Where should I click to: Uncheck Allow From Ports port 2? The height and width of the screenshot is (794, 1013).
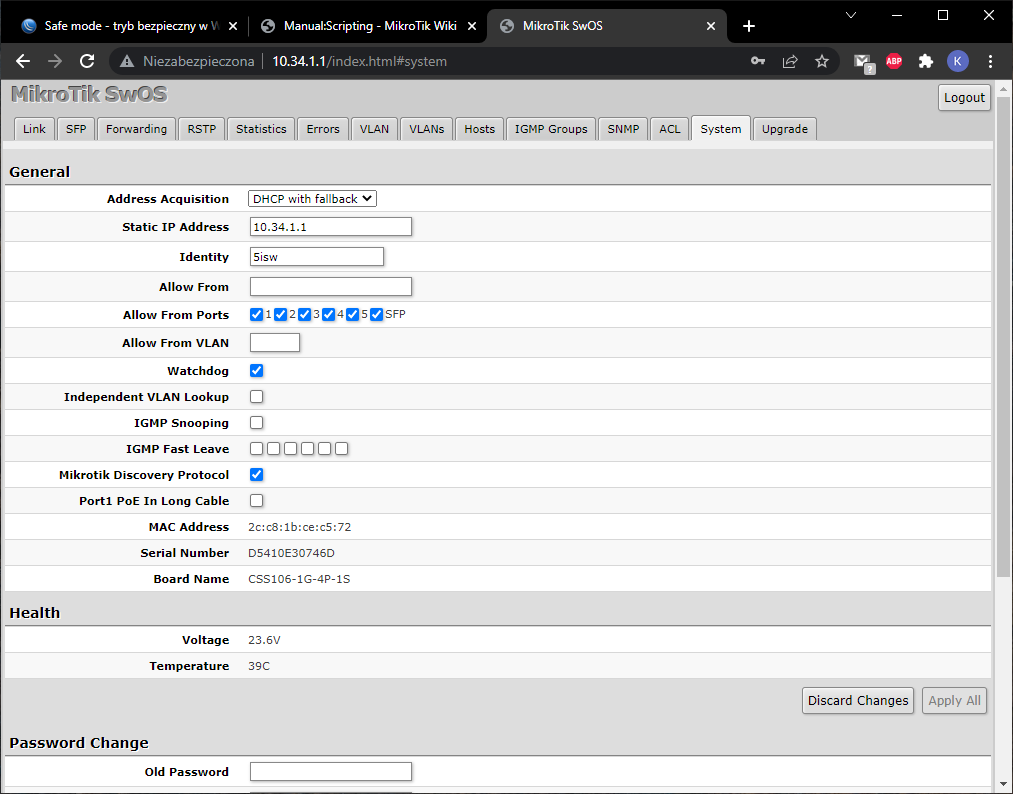point(280,315)
